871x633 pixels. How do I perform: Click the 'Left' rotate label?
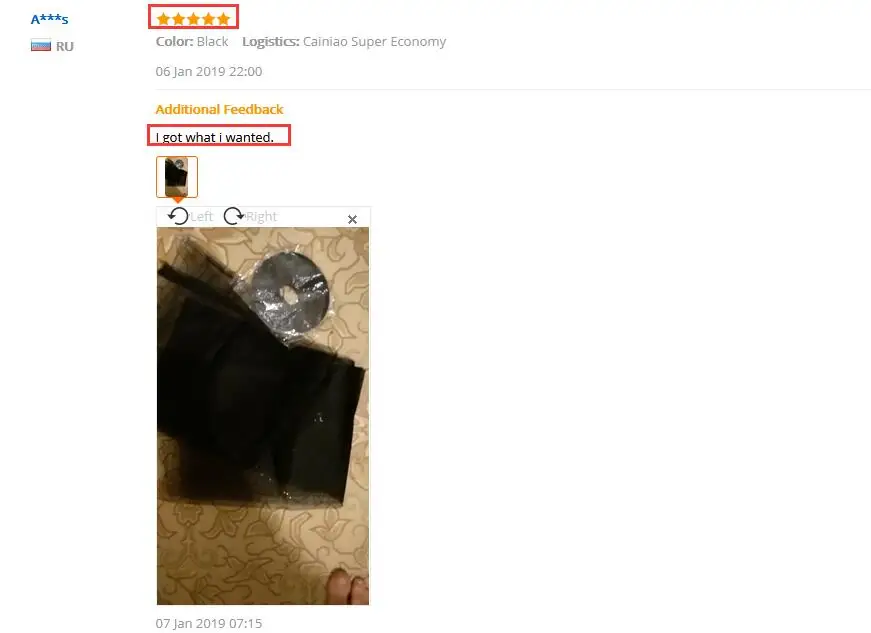coord(201,217)
